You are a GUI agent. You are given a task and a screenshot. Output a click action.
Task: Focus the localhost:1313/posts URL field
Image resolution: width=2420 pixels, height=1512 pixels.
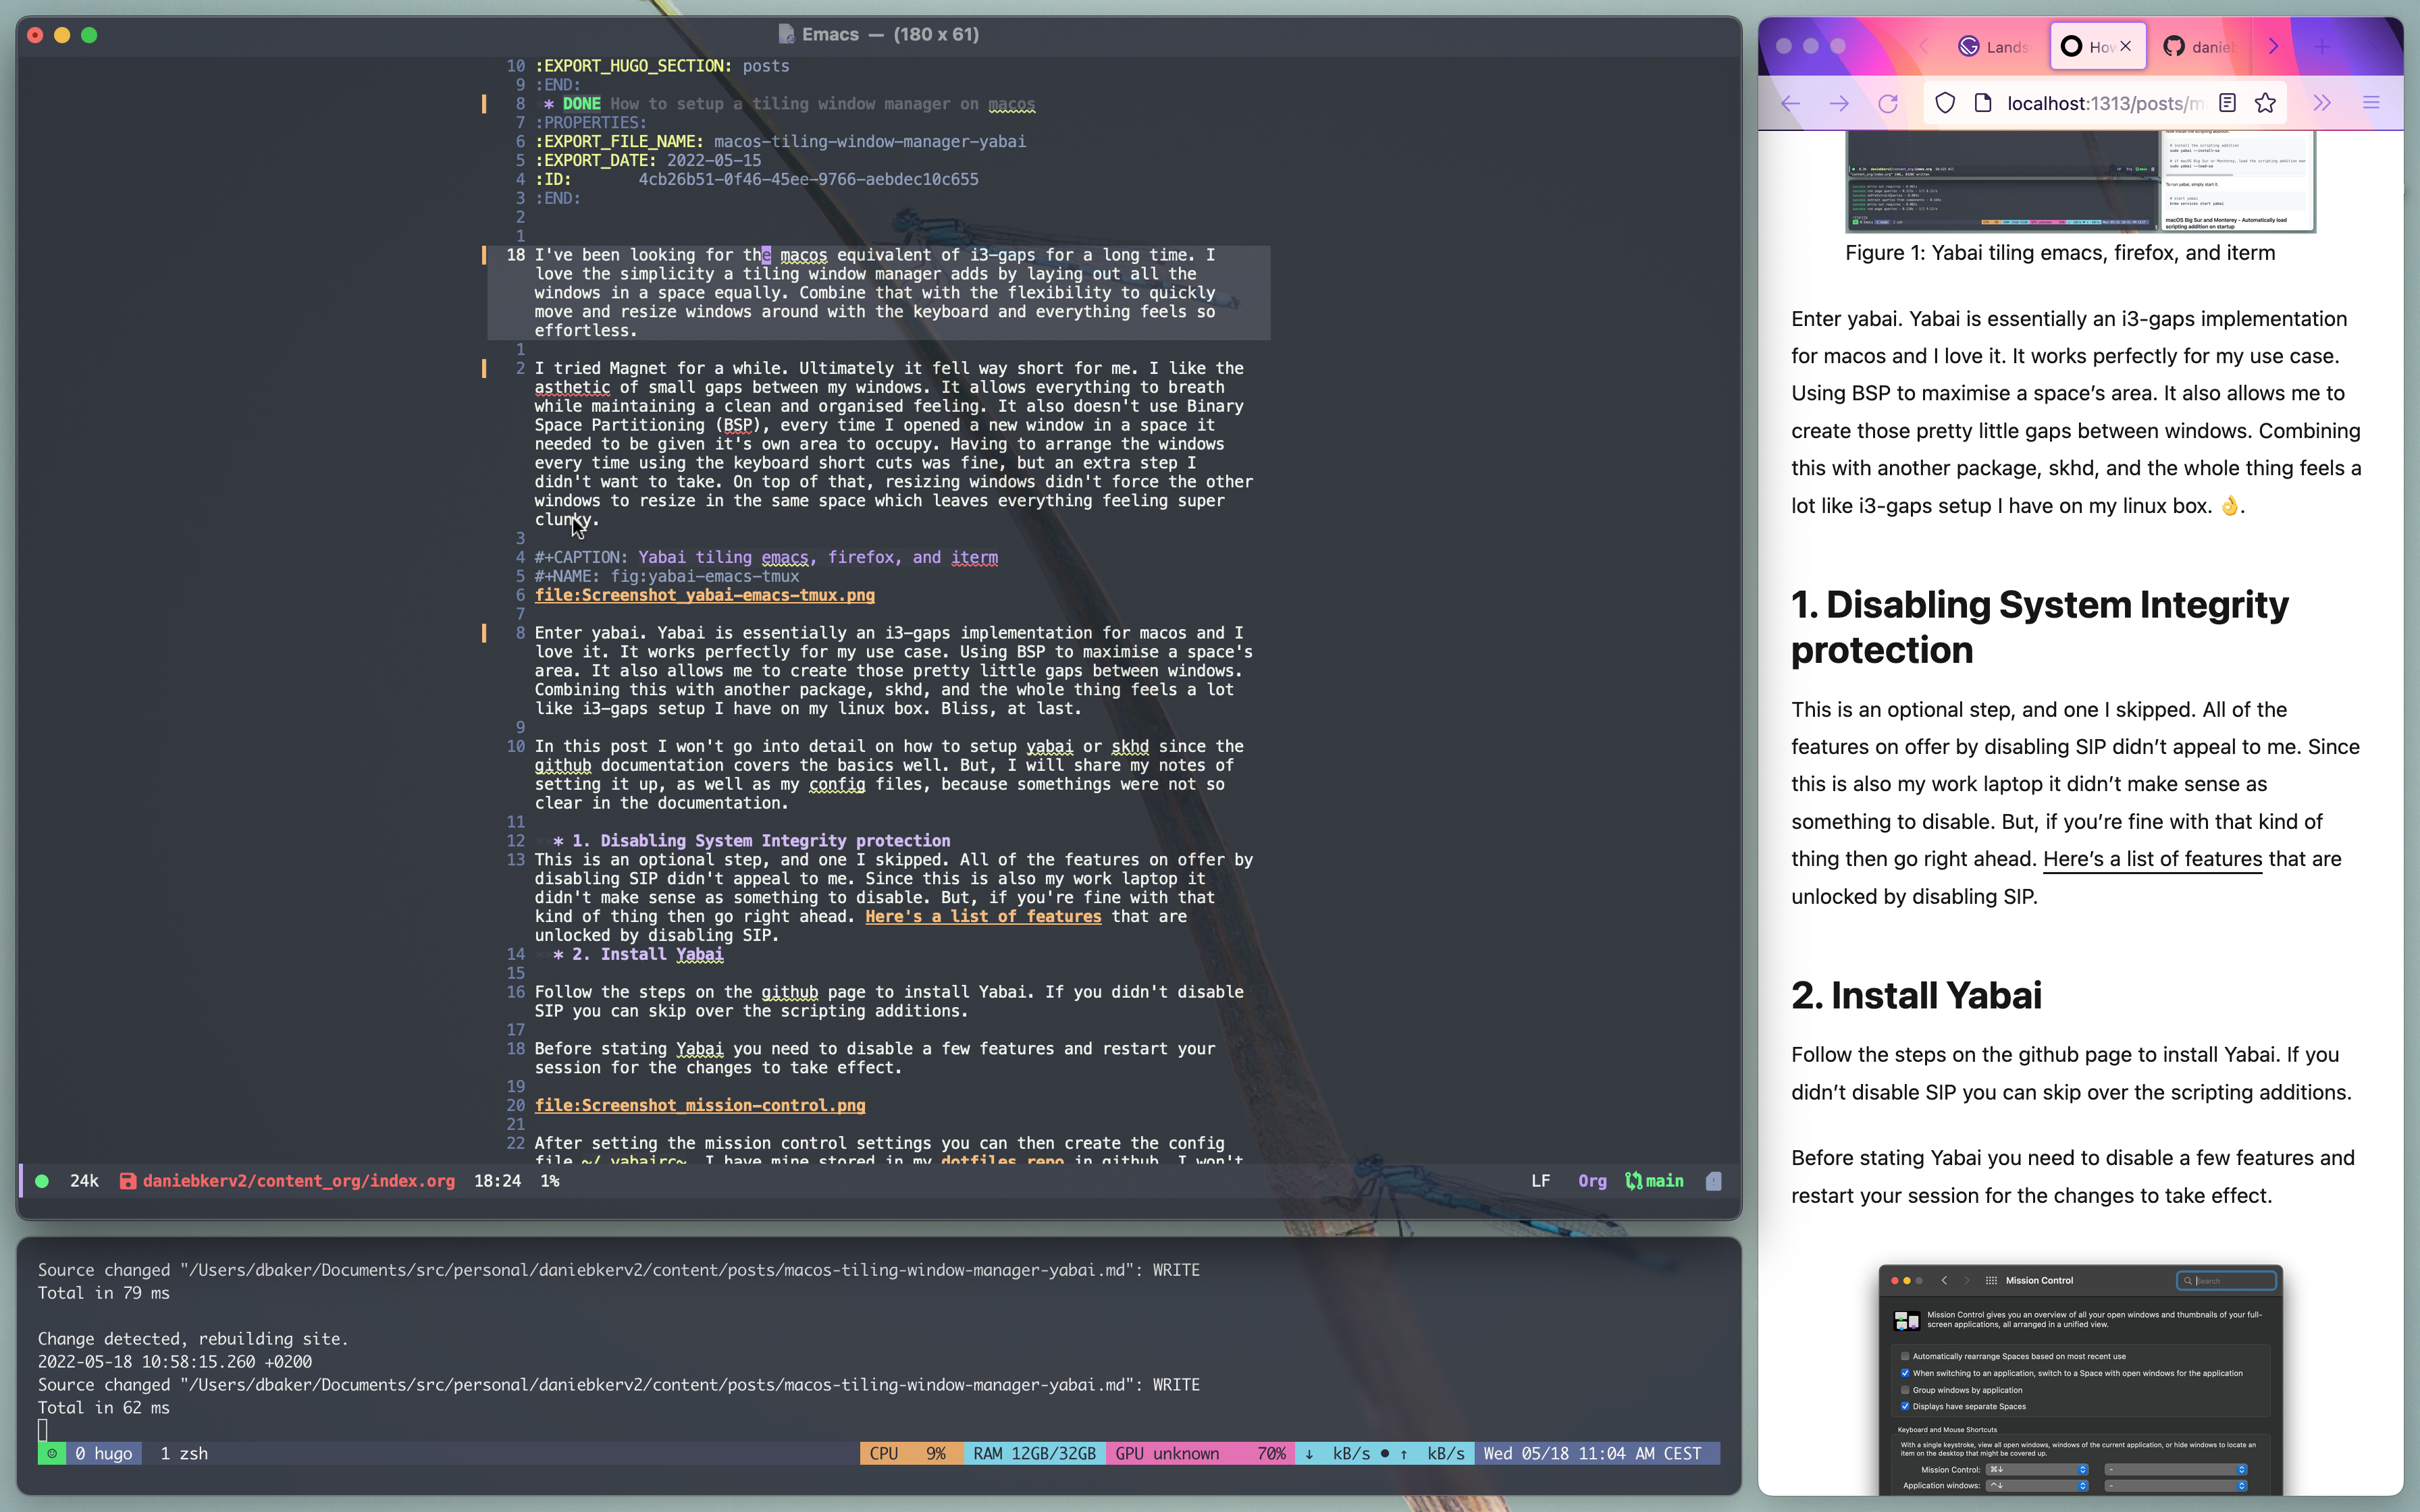(x=2104, y=103)
